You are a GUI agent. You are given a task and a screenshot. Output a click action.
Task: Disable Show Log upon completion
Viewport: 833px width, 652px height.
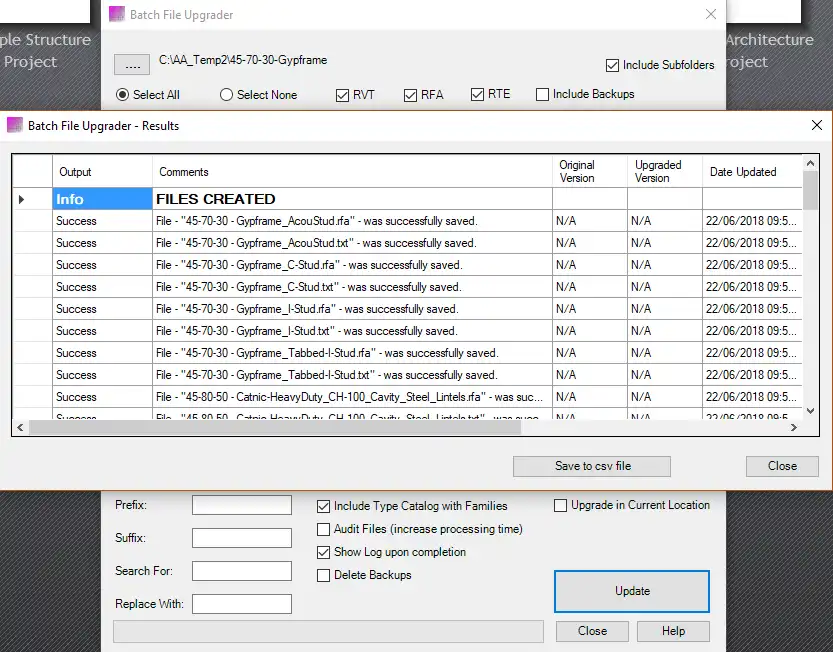click(x=324, y=552)
